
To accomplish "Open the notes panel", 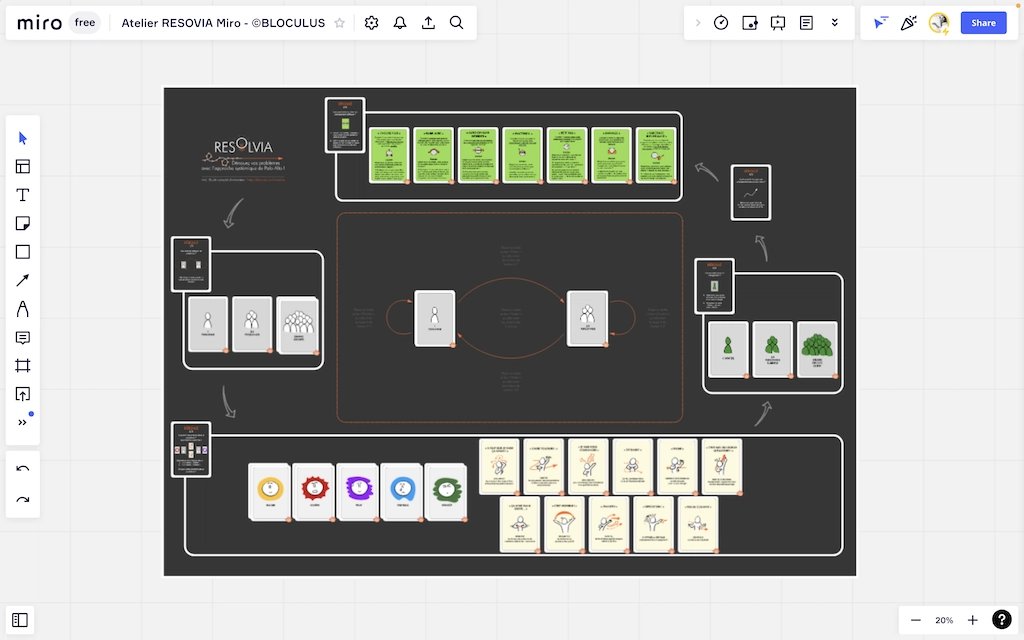I will tap(807, 23).
